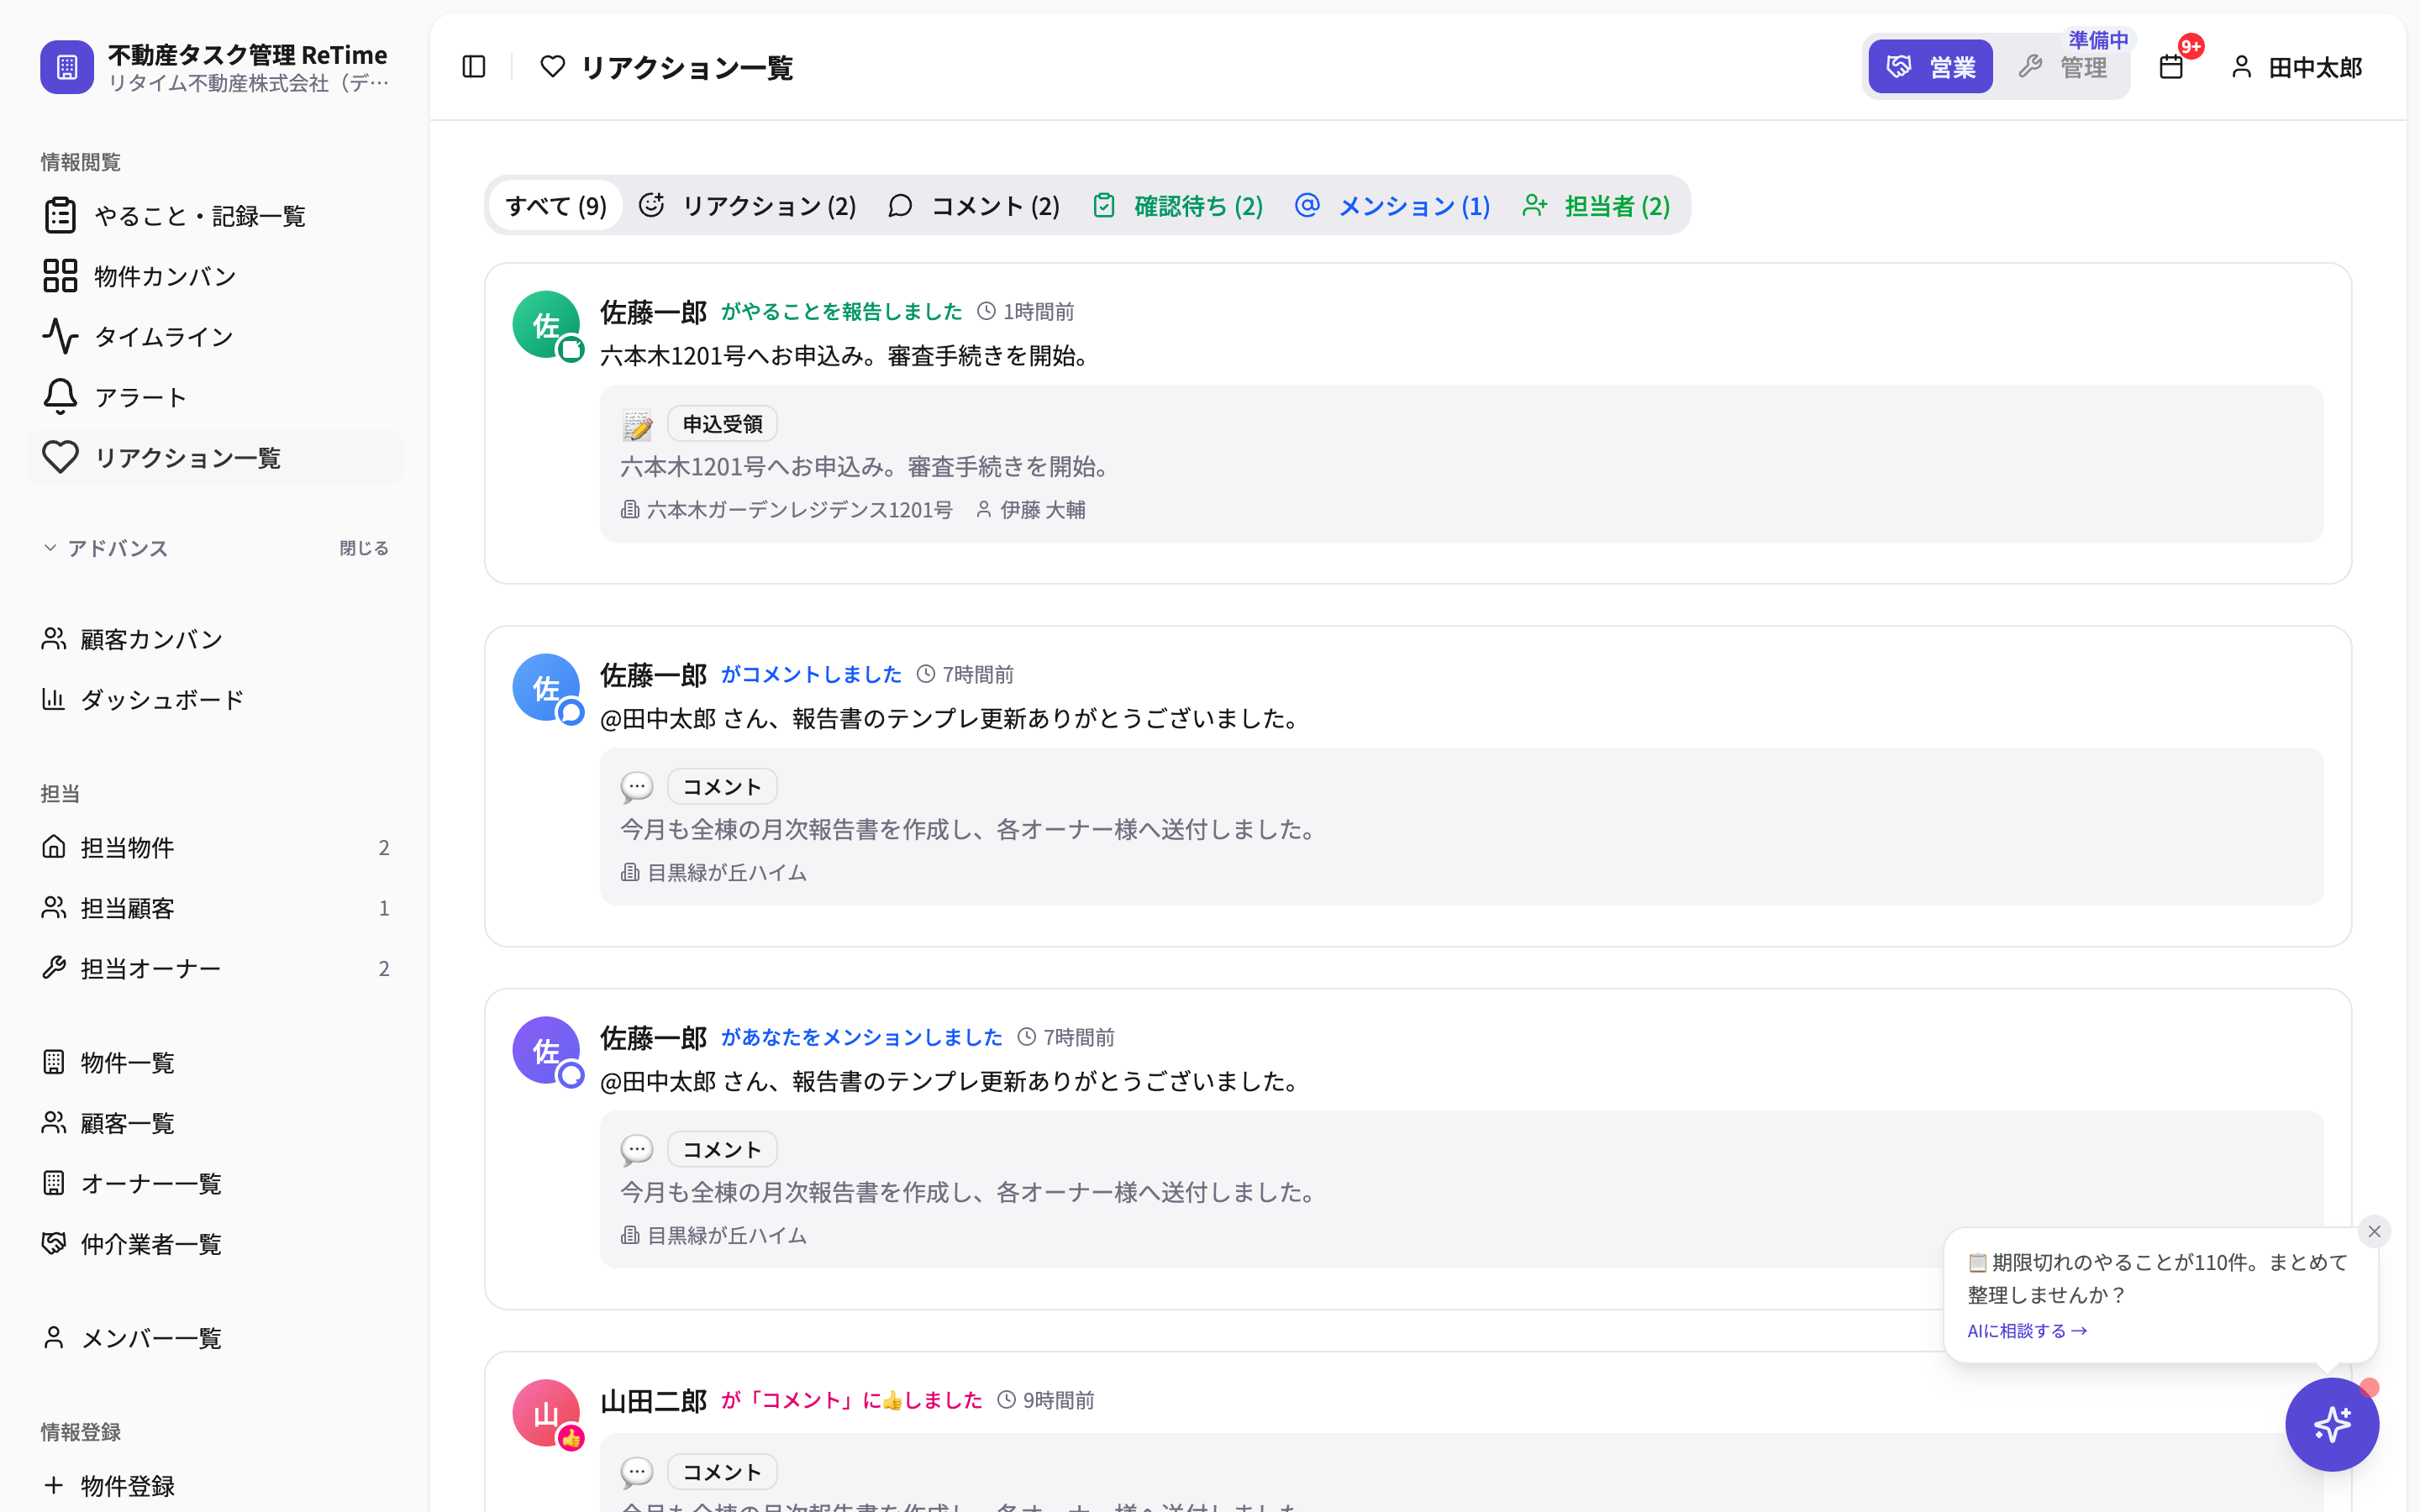This screenshot has width=2420, height=1512.
Task: Select the メンション (1) tab
Action: (x=1392, y=205)
